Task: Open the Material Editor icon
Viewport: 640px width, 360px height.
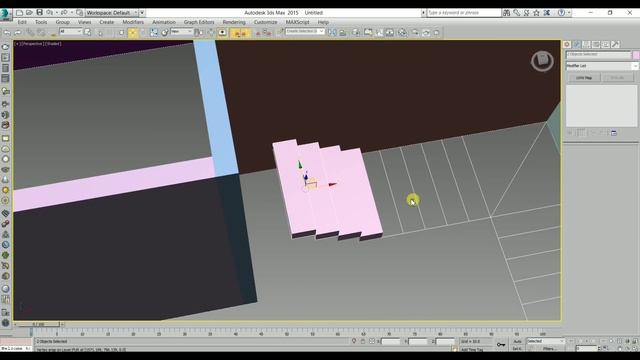Action: 402,32
